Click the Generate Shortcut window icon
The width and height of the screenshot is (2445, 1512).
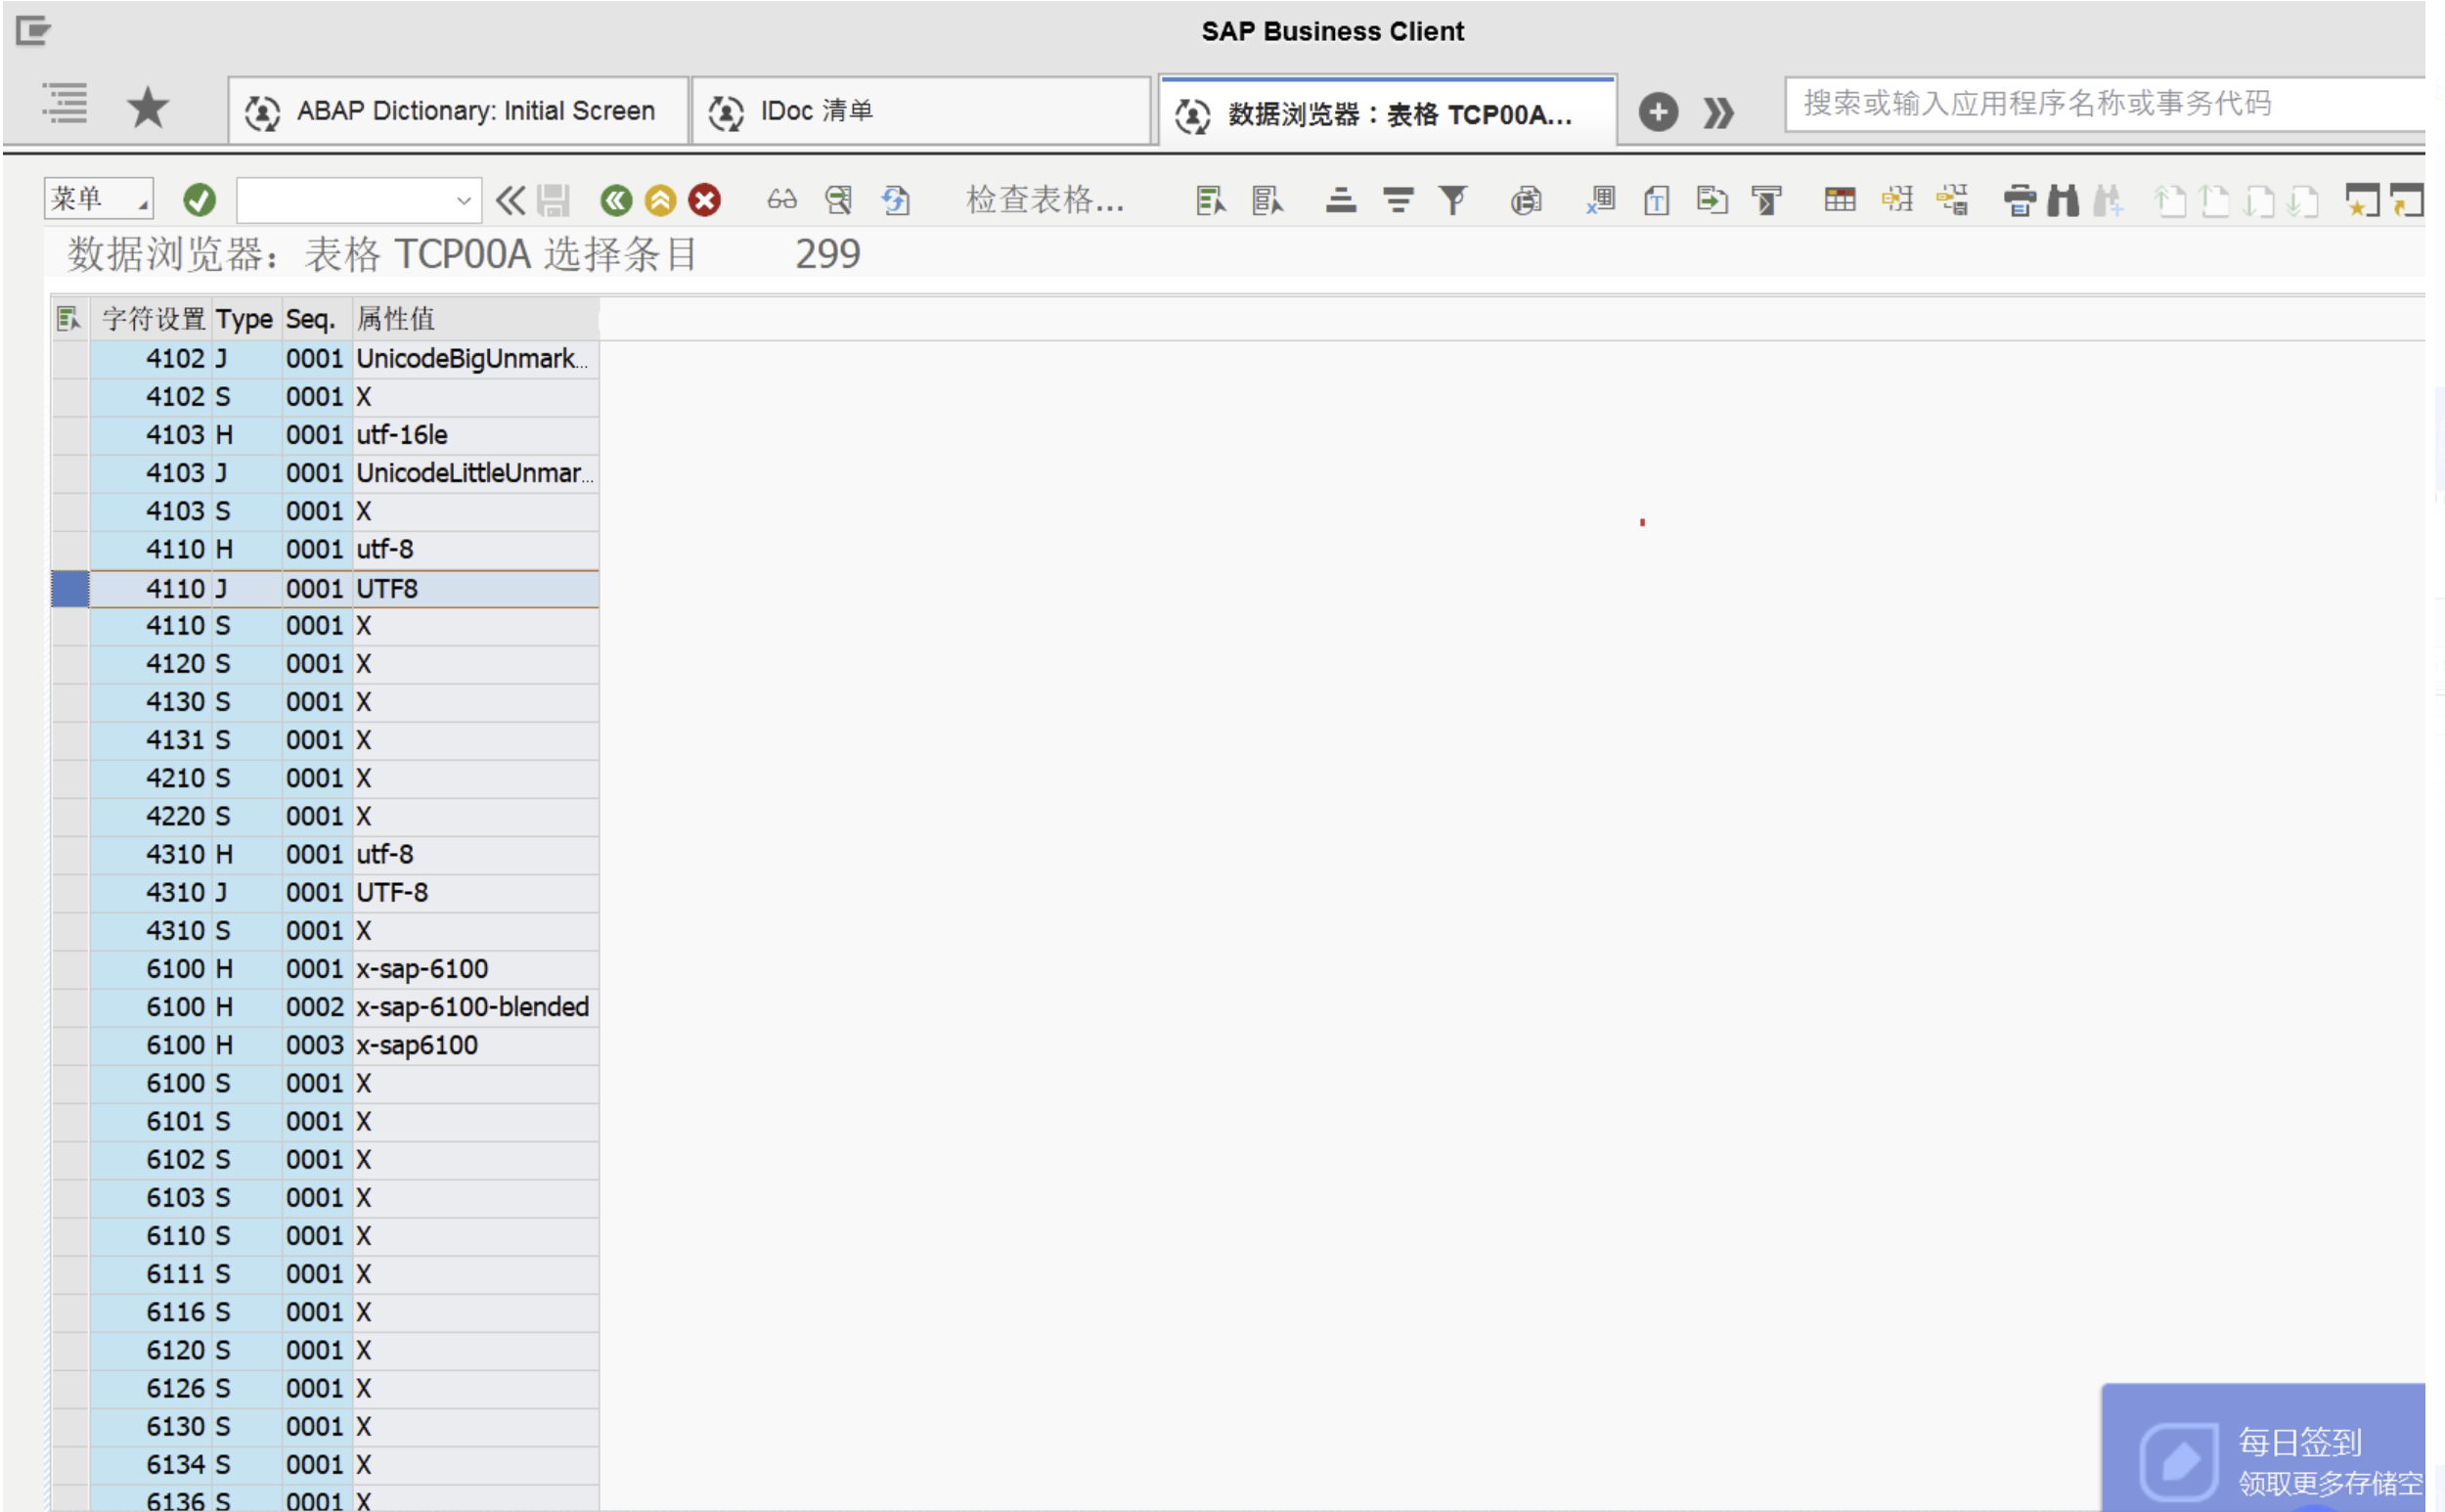click(2407, 200)
